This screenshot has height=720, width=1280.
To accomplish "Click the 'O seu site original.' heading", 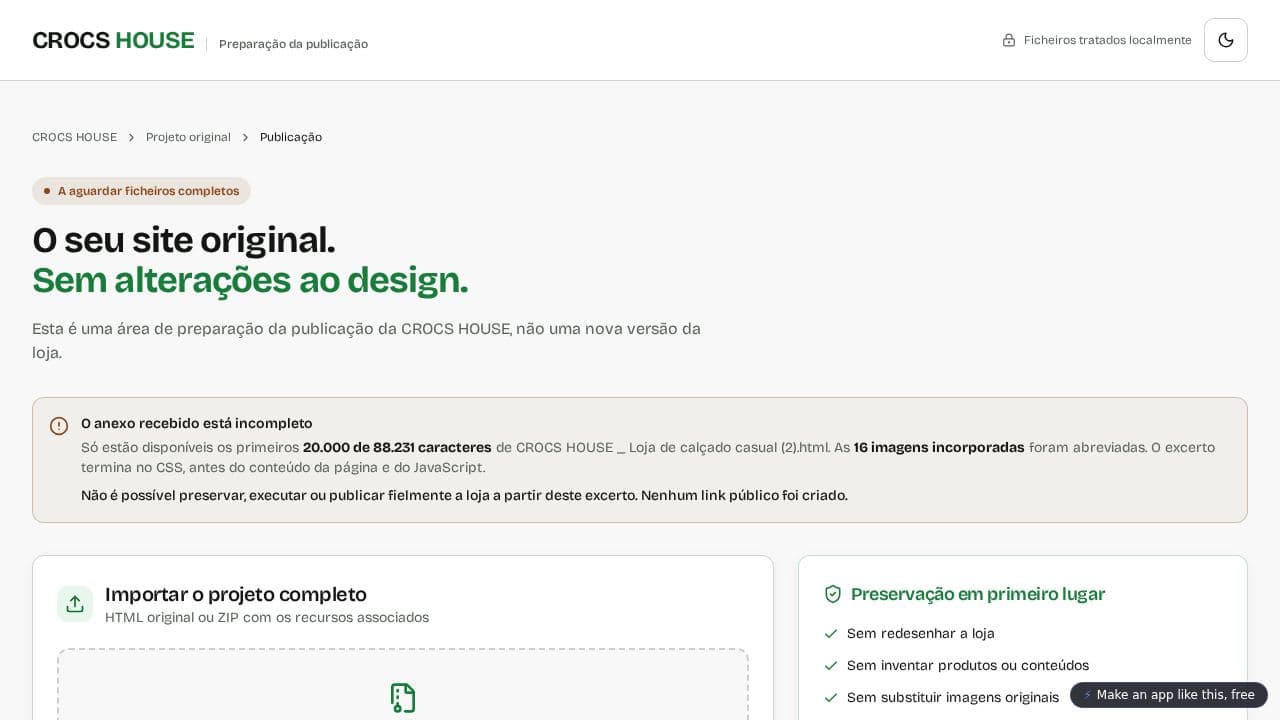I will (184, 240).
